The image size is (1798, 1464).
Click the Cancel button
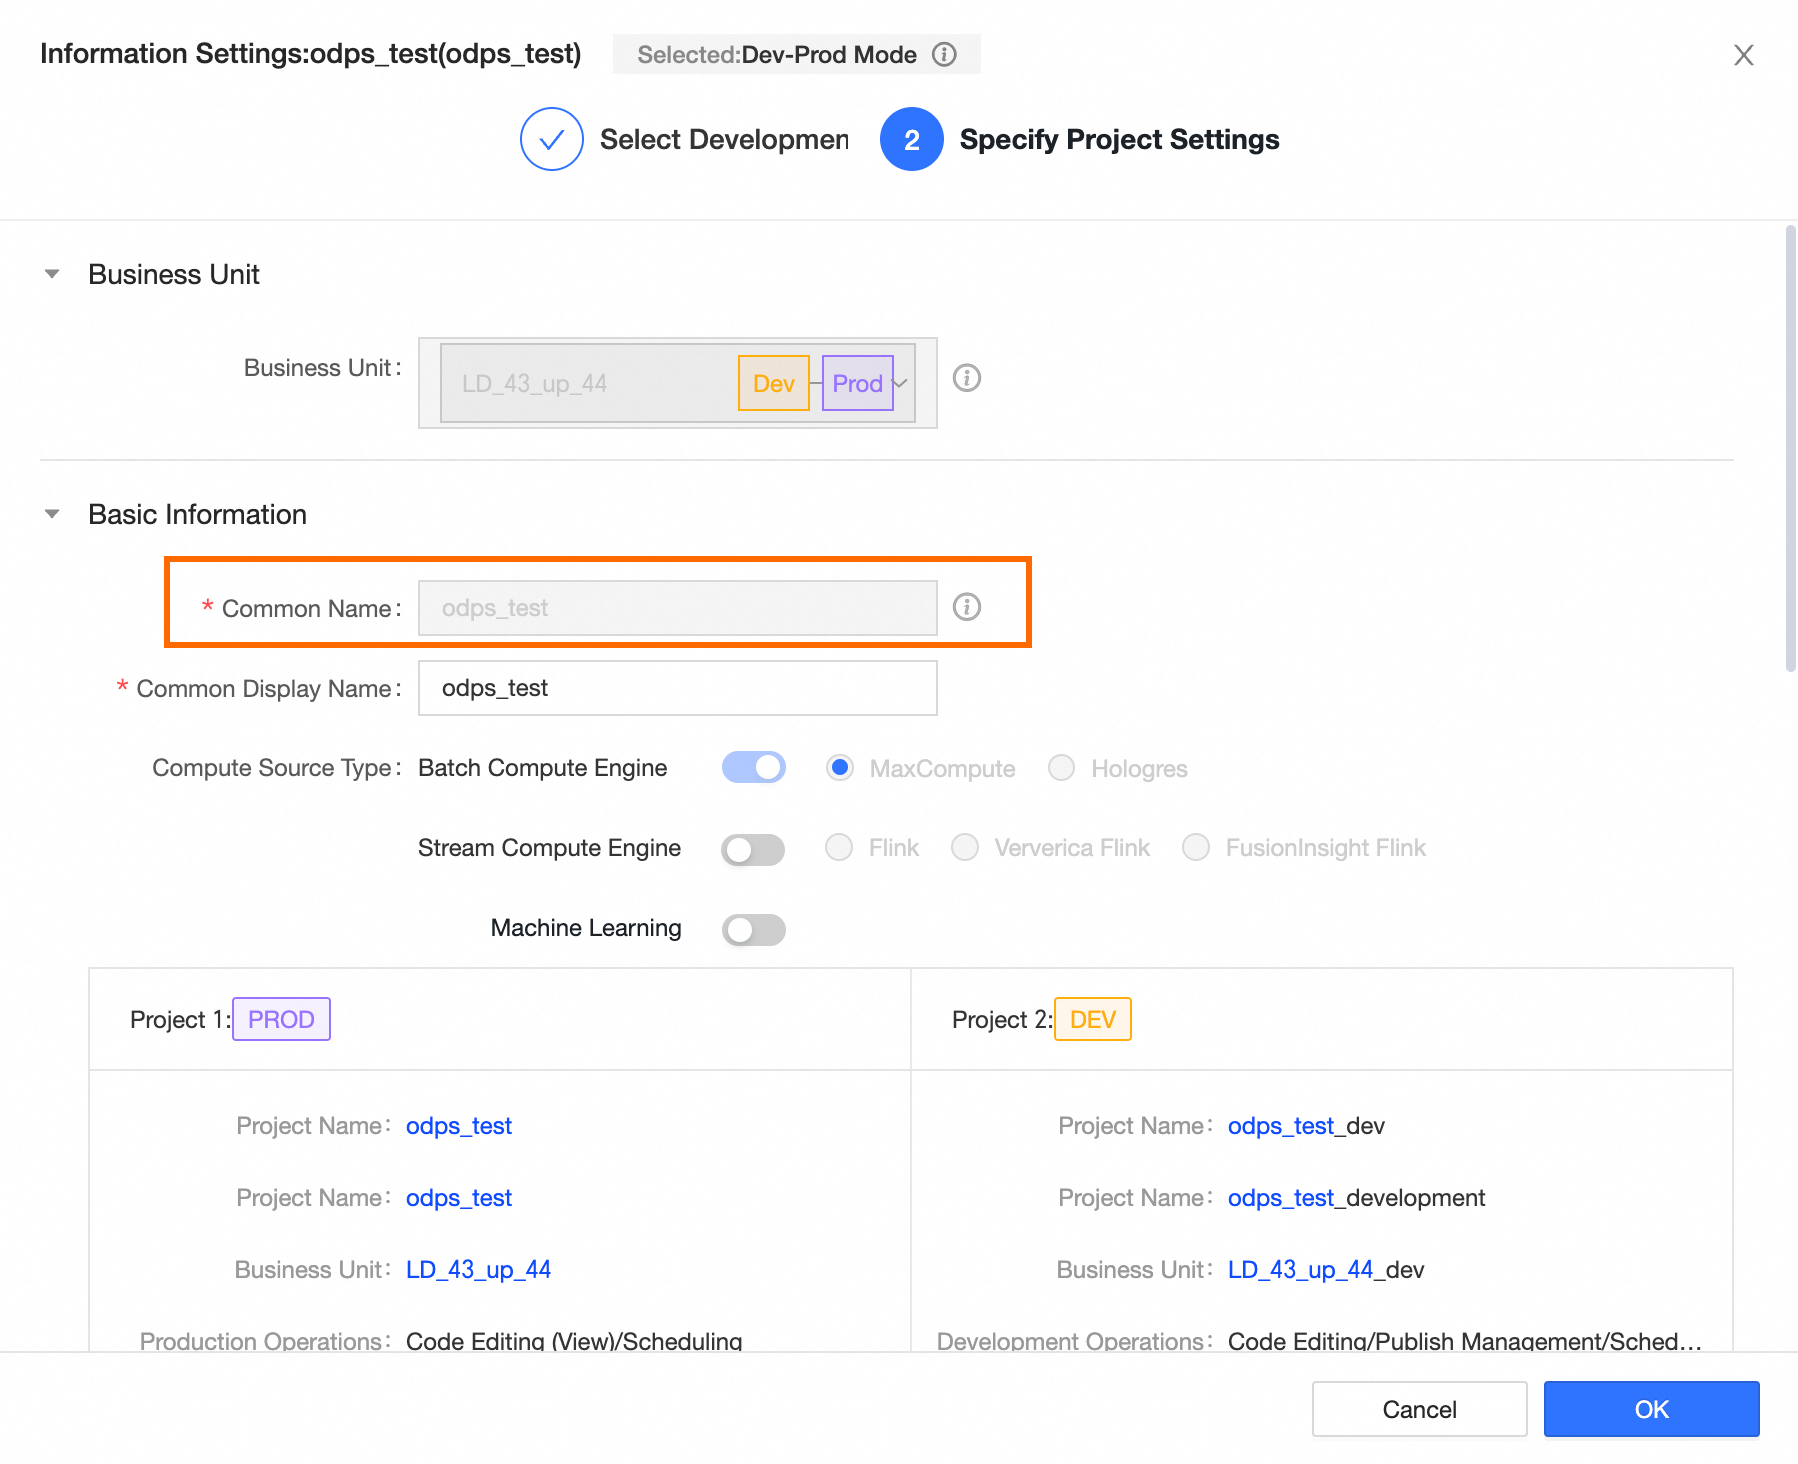coord(1419,1409)
